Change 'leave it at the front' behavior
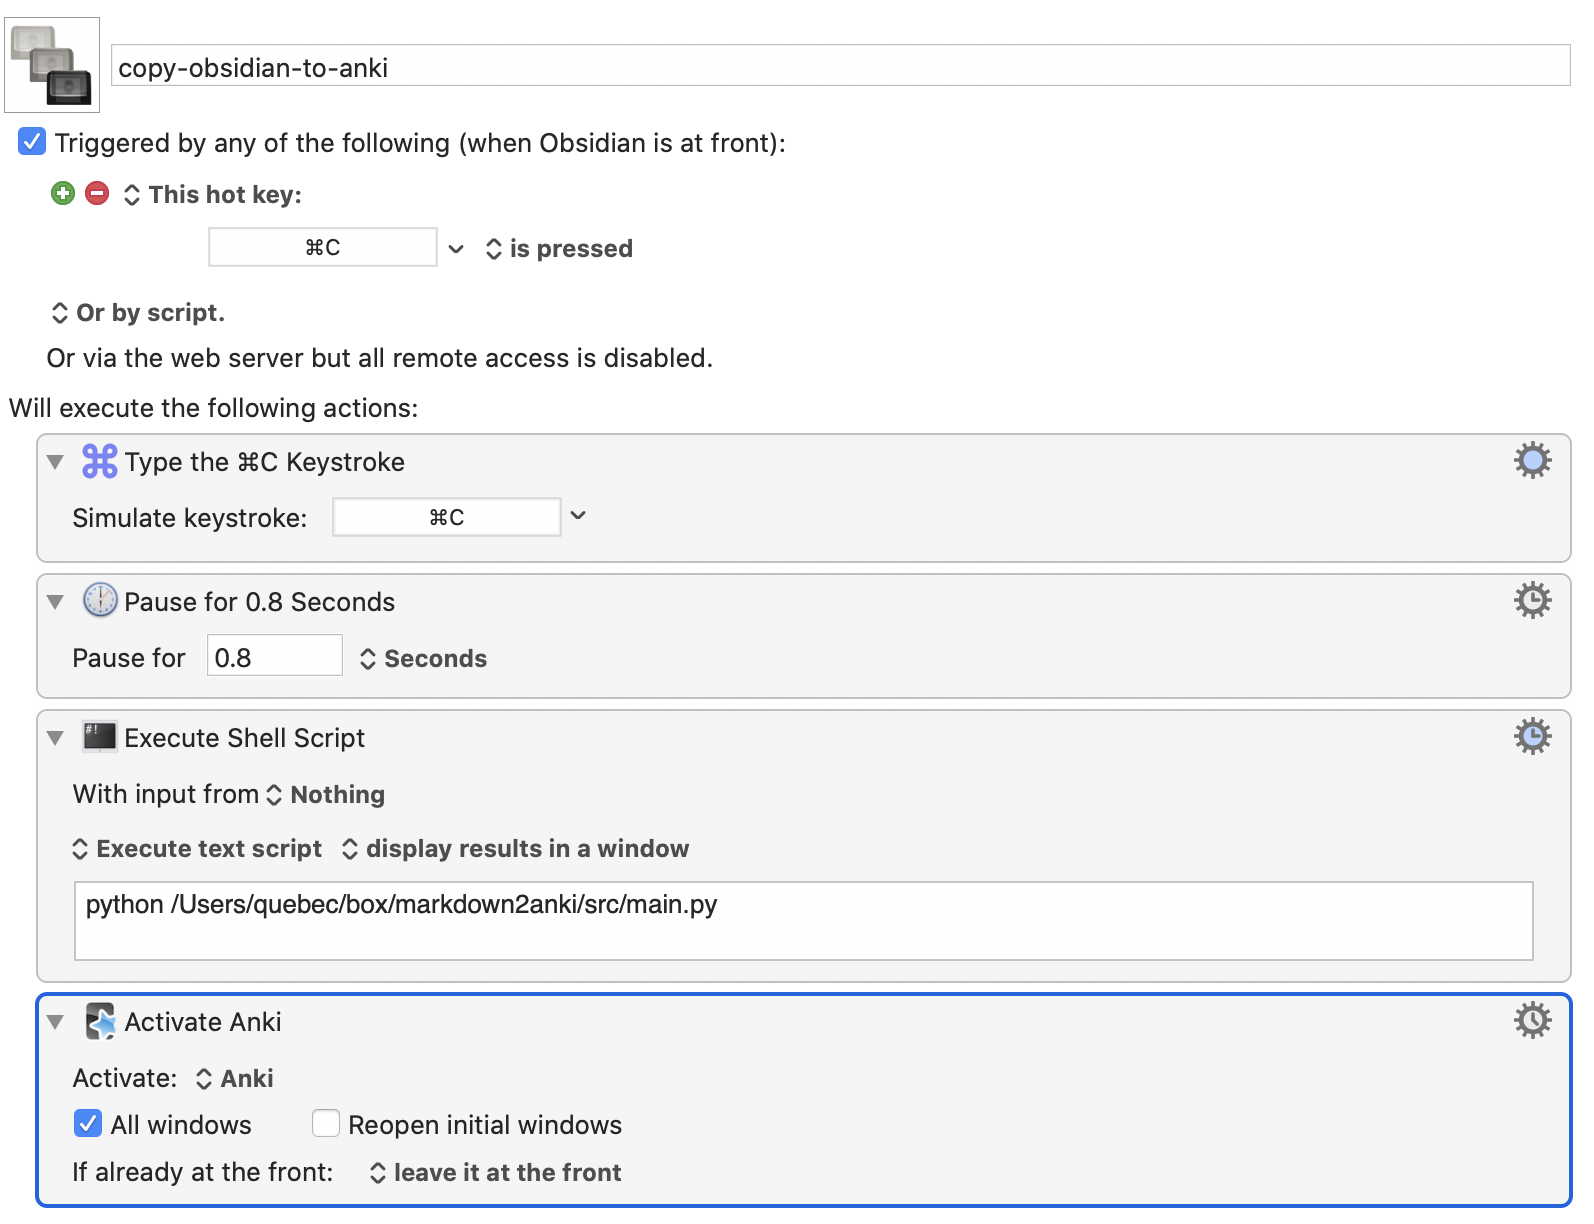 click(x=496, y=1173)
